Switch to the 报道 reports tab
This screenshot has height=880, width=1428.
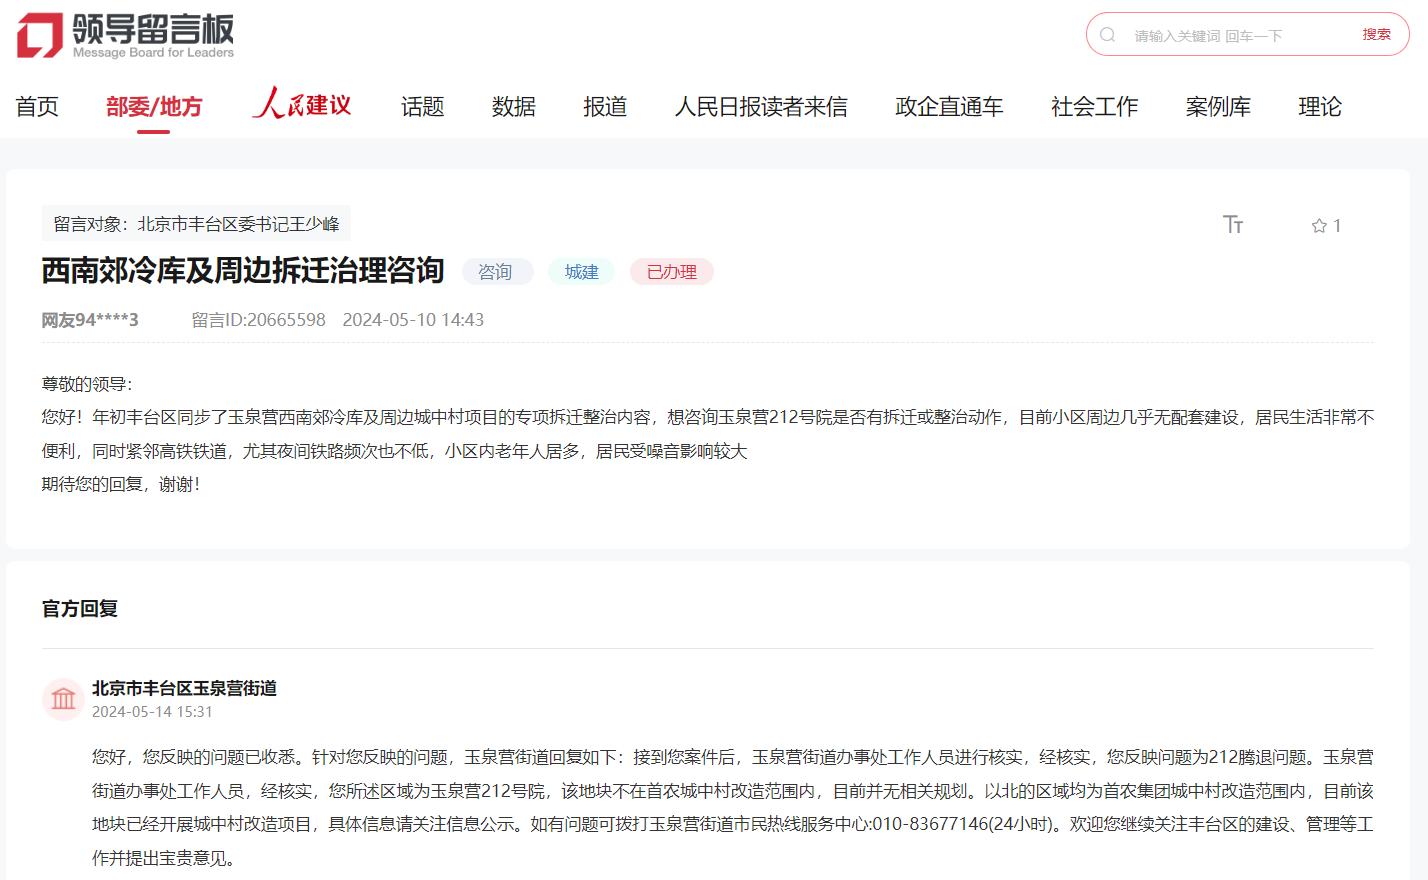pyautogui.click(x=605, y=107)
